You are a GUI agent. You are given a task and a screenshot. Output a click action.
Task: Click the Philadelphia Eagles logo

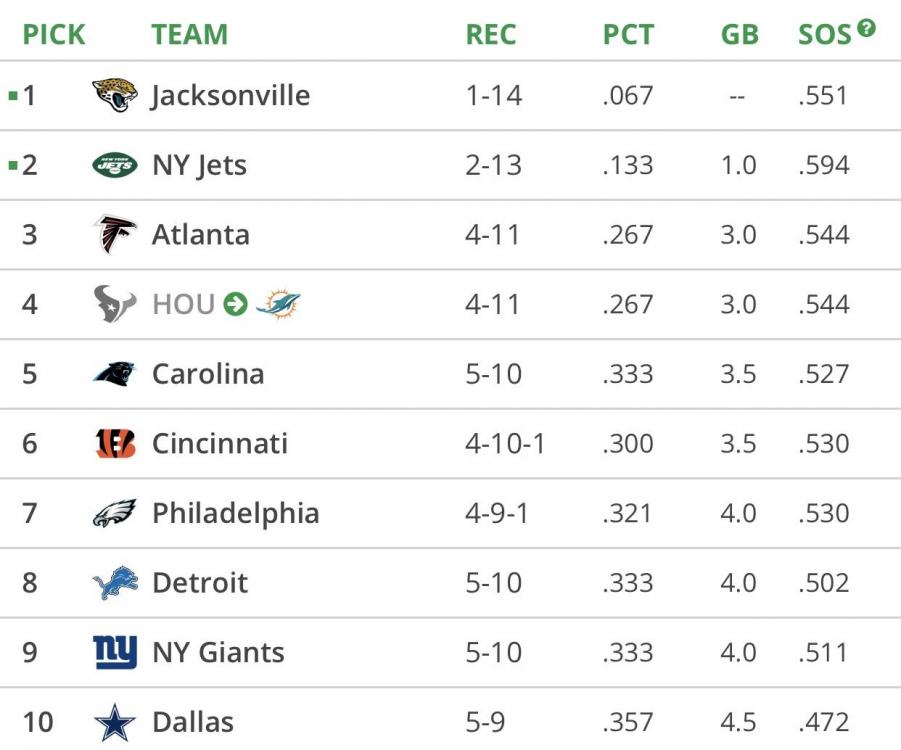pyautogui.click(x=115, y=513)
